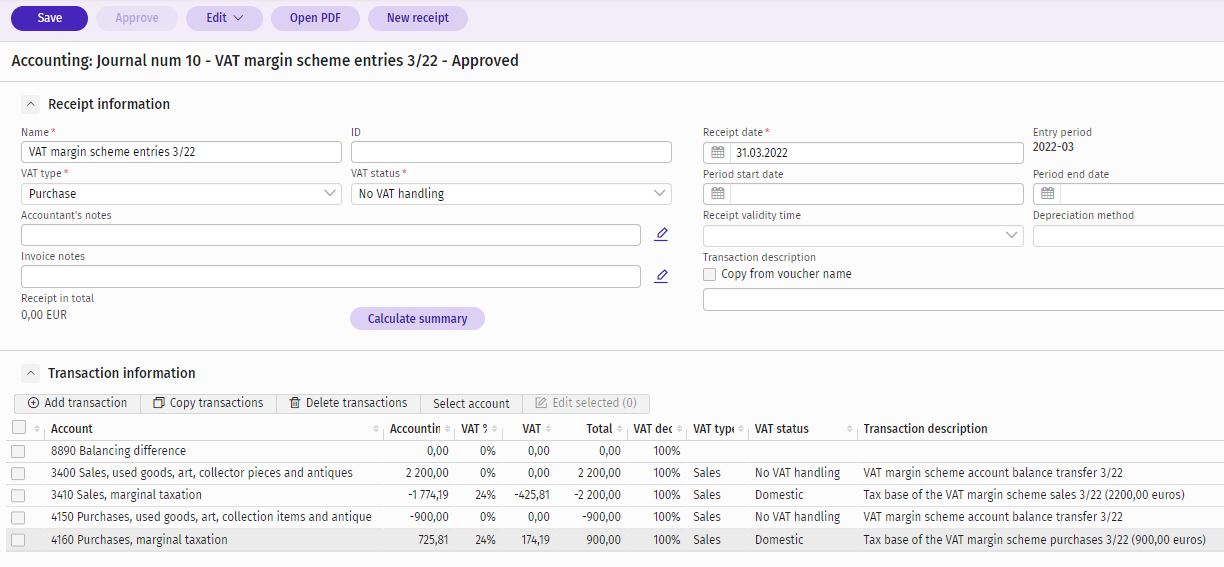
Task: Open the Period end date calendar icon
Action: coord(1047,194)
